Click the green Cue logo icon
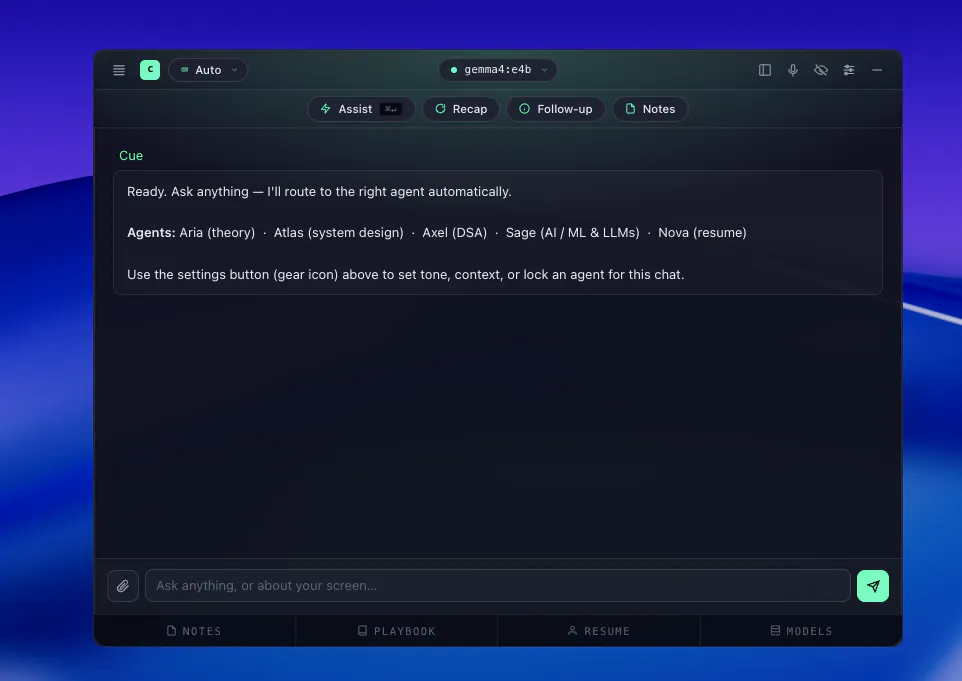The image size is (962, 681). 150,70
